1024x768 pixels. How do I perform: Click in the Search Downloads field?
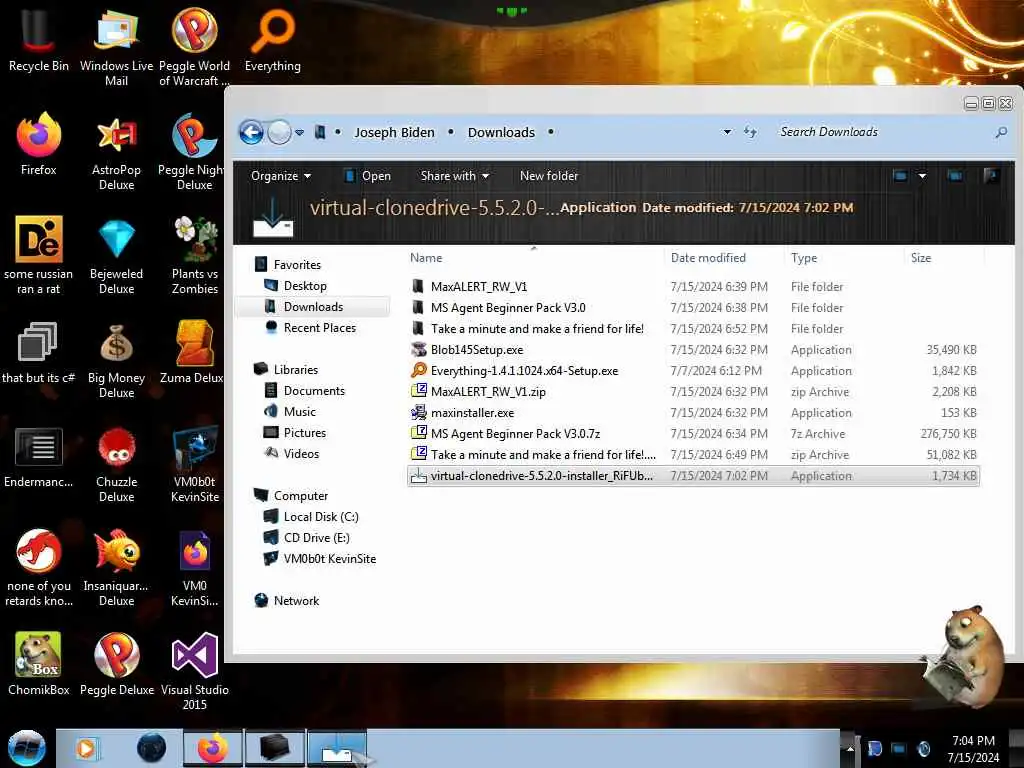882,132
